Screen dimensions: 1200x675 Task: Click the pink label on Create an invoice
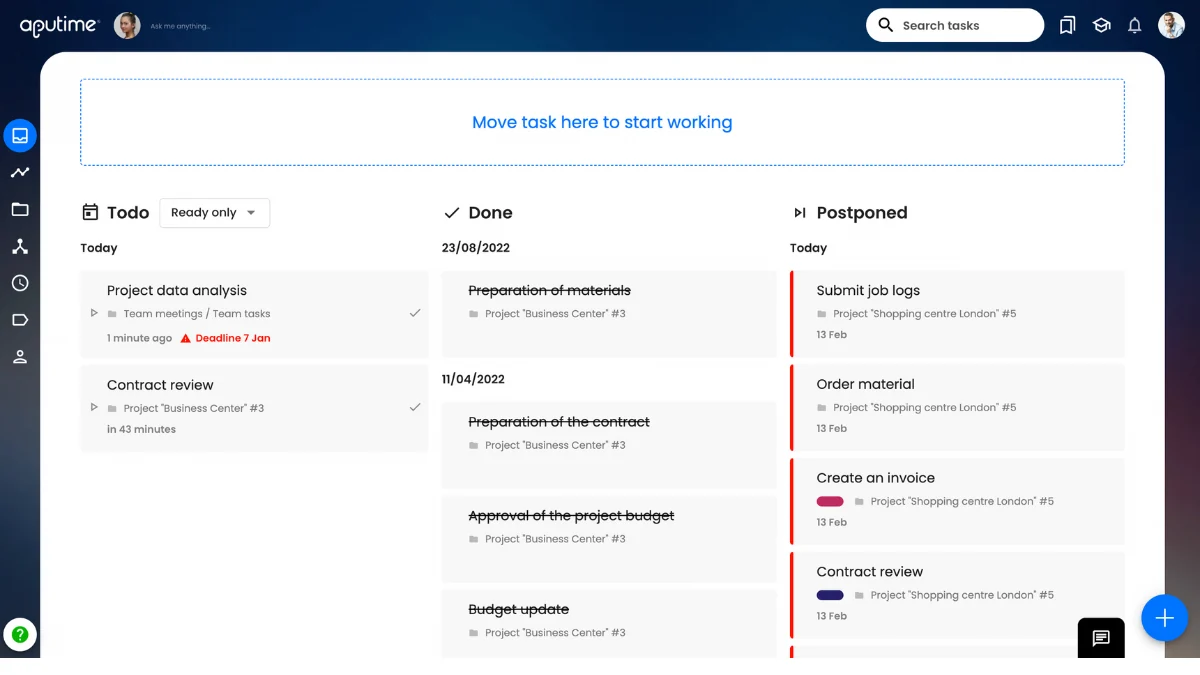(830, 501)
